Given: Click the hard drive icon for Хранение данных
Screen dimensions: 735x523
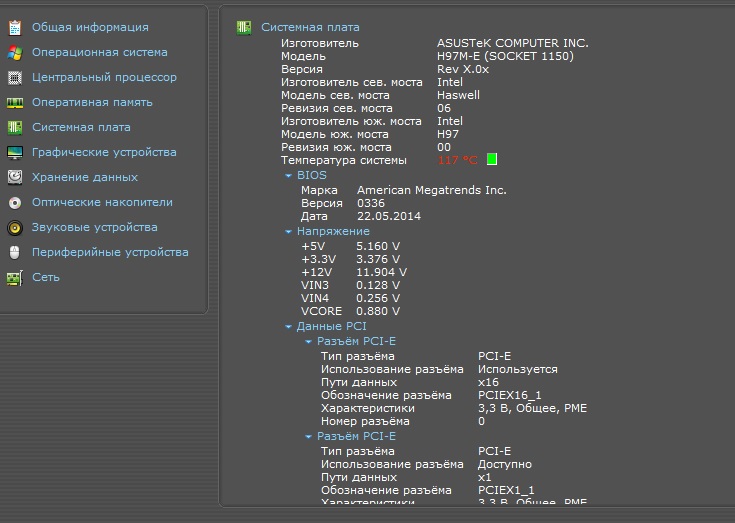Looking at the screenshot, I should coord(14,177).
